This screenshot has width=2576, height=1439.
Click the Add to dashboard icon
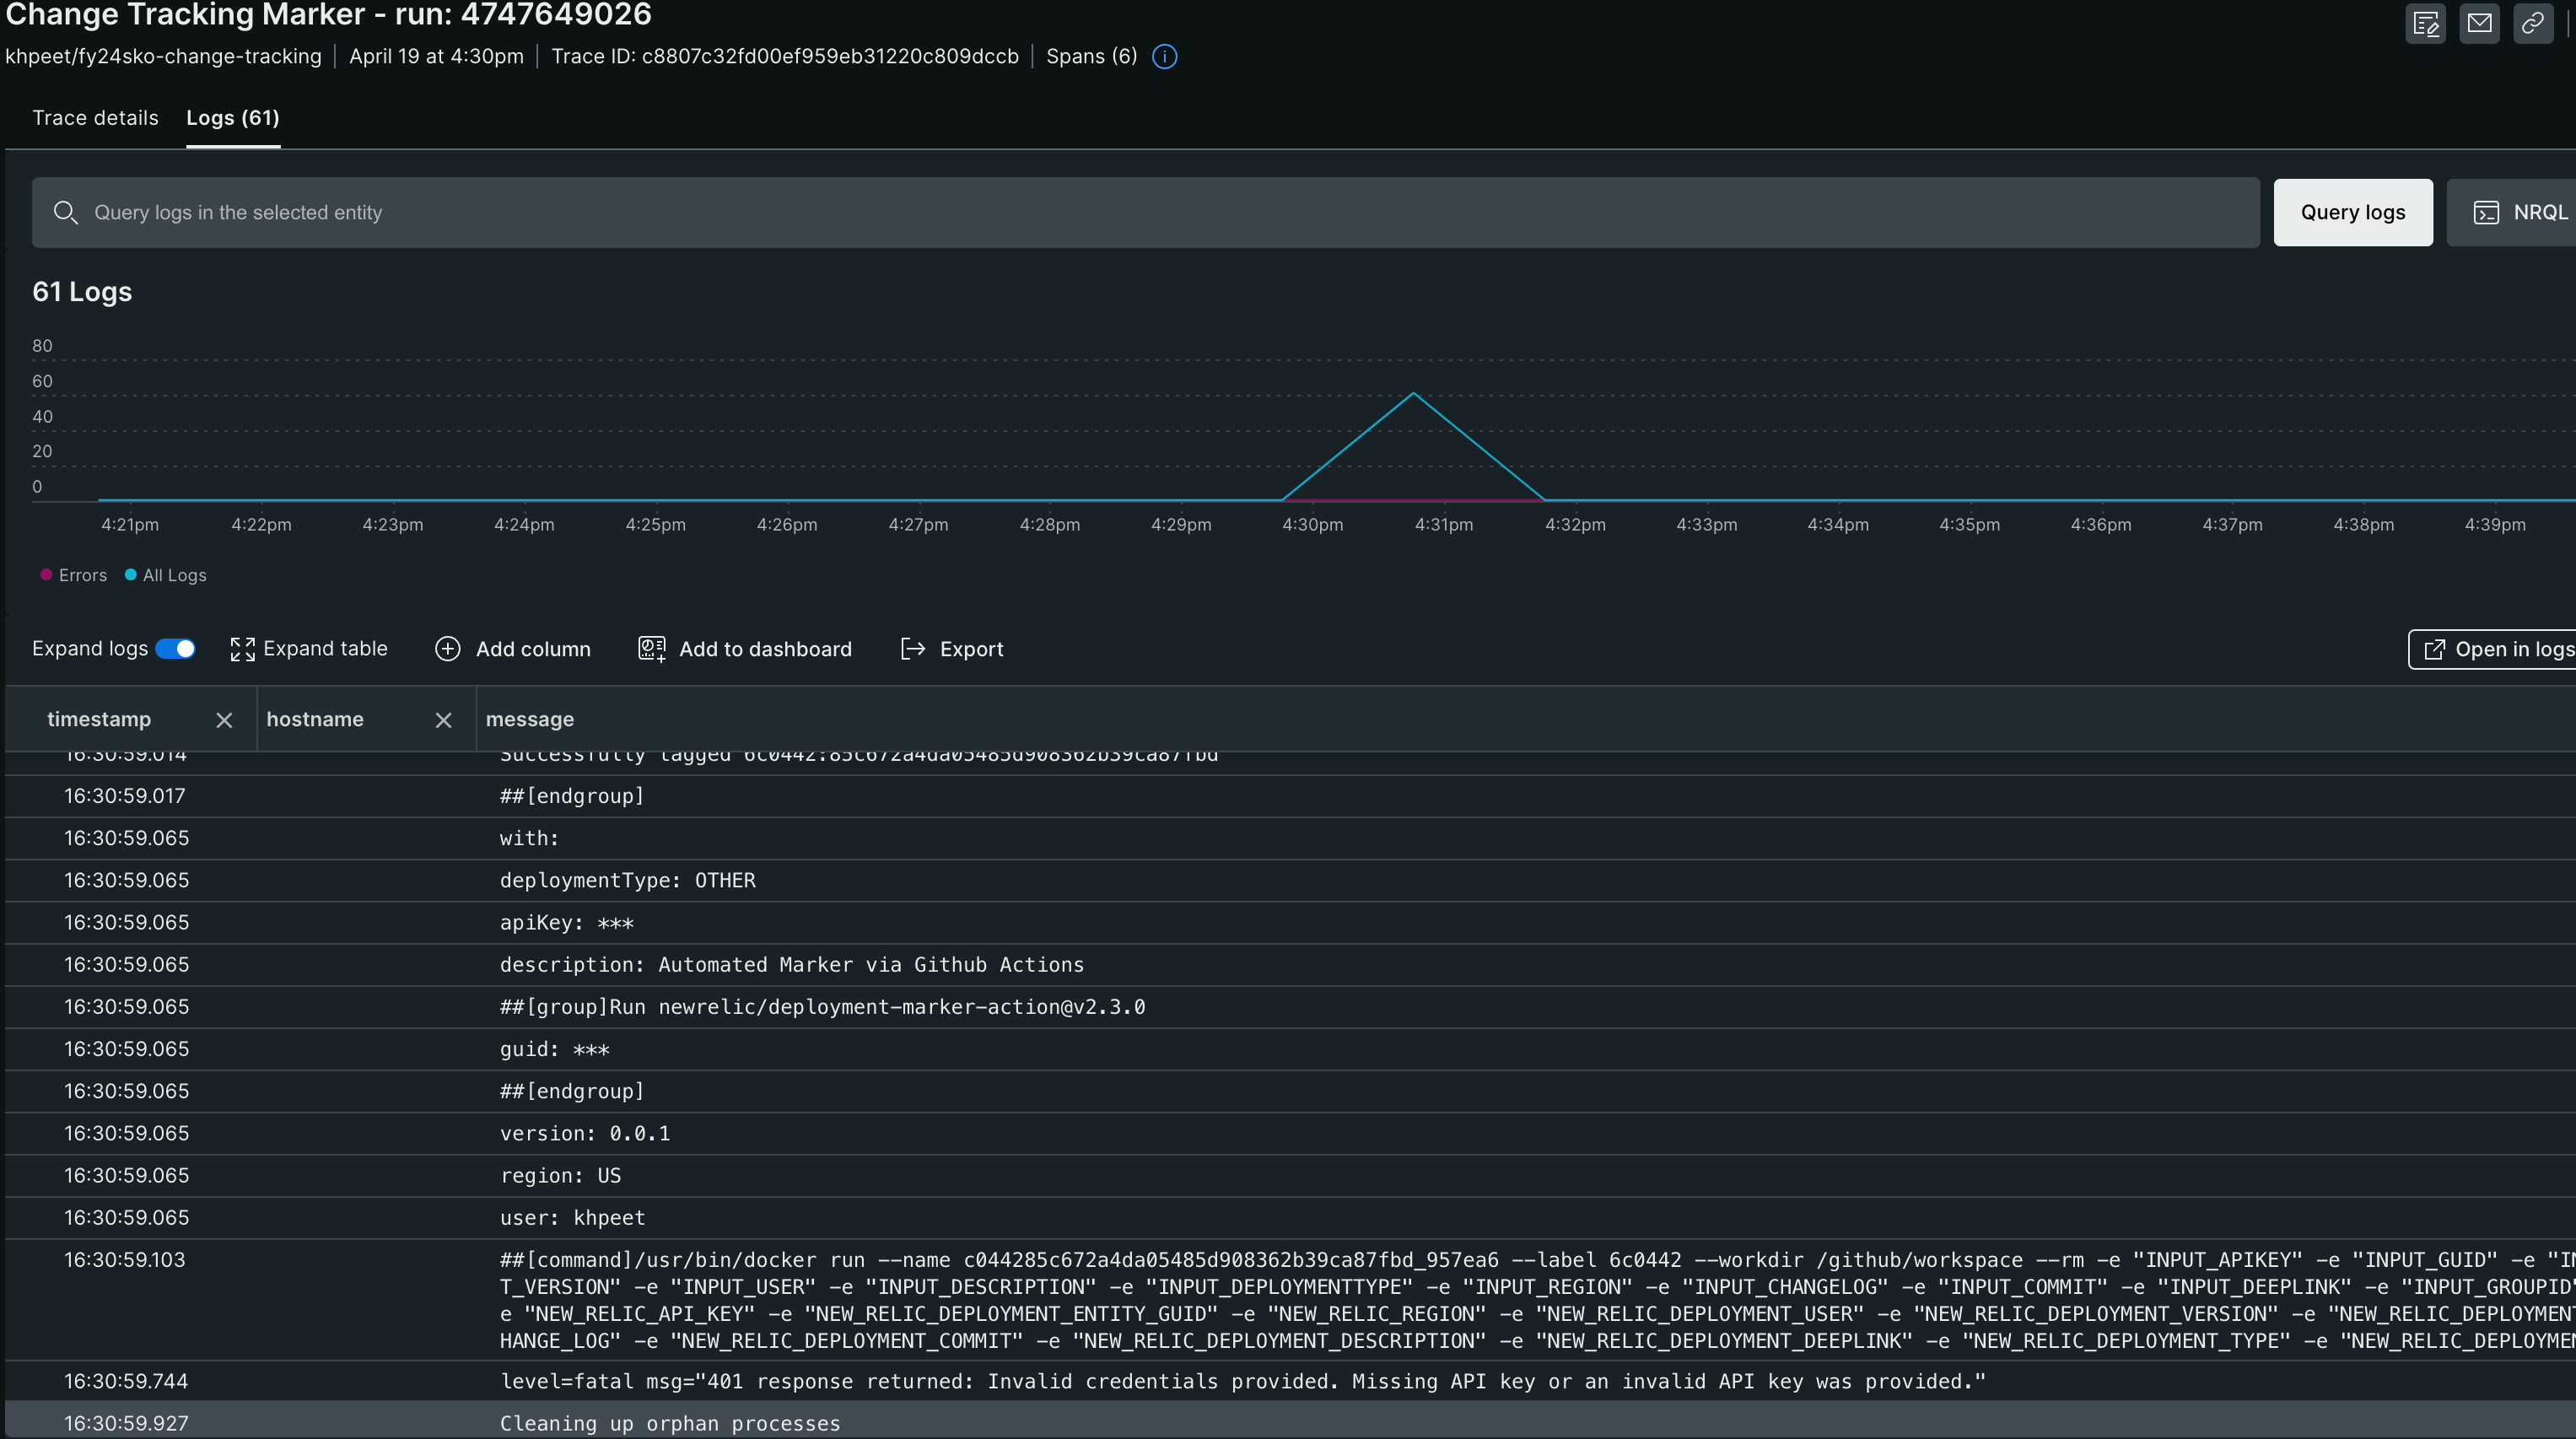click(651, 649)
